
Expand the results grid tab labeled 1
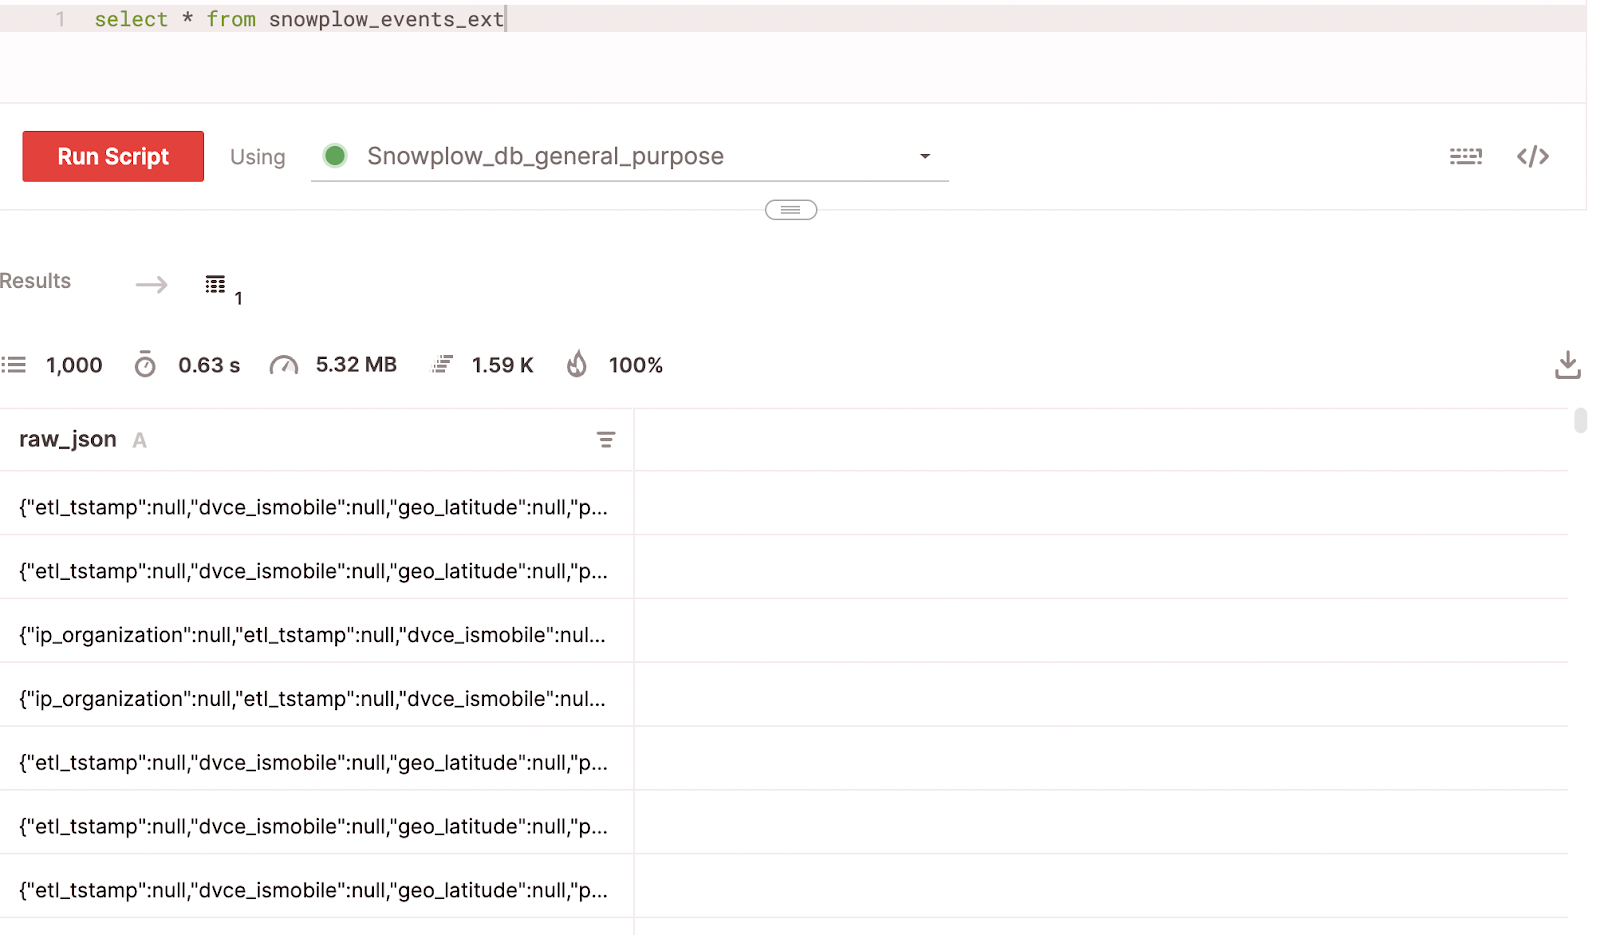coord(216,284)
